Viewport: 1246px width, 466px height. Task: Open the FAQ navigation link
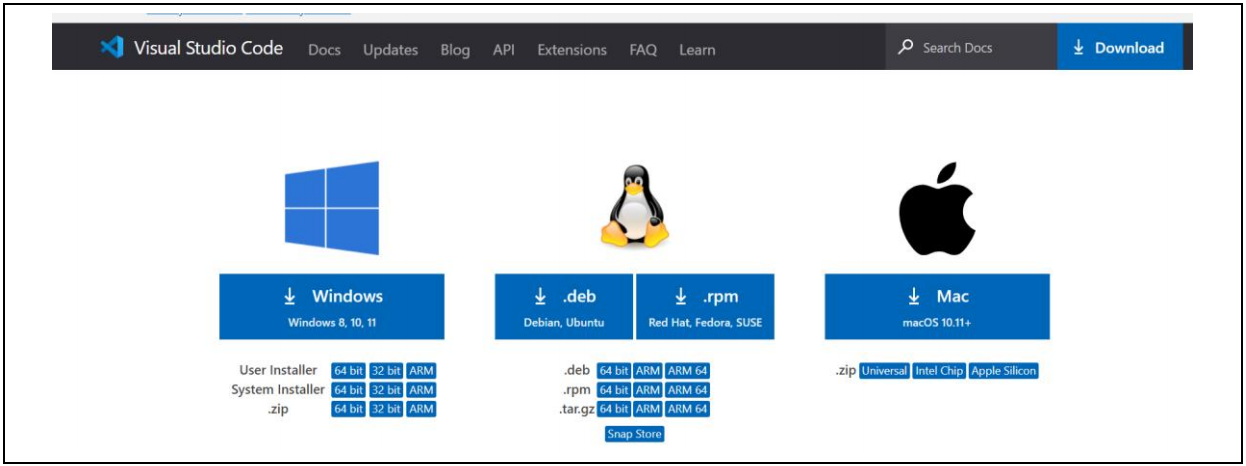[x=643, y=49]
